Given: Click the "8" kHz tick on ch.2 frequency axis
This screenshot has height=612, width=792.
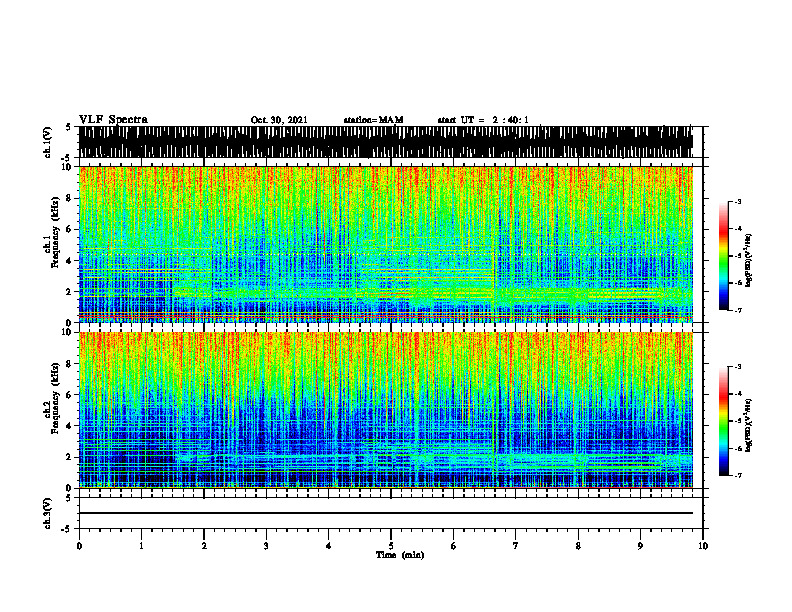Looking at the screenshot, I should point(70,364).
